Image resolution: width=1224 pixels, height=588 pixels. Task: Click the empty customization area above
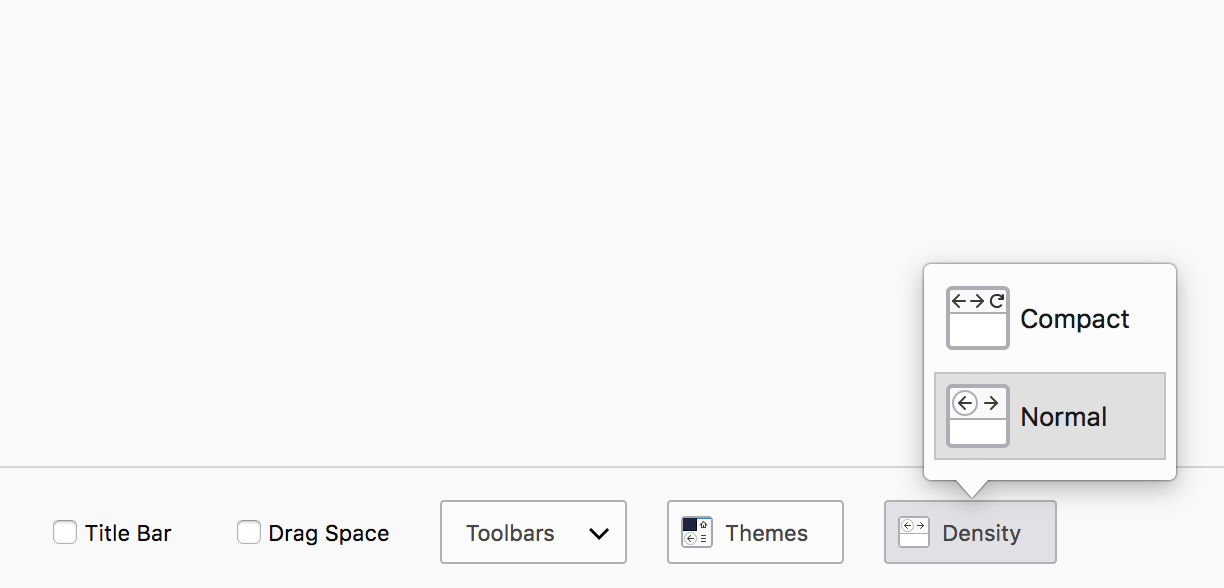(x=450, y=220)
